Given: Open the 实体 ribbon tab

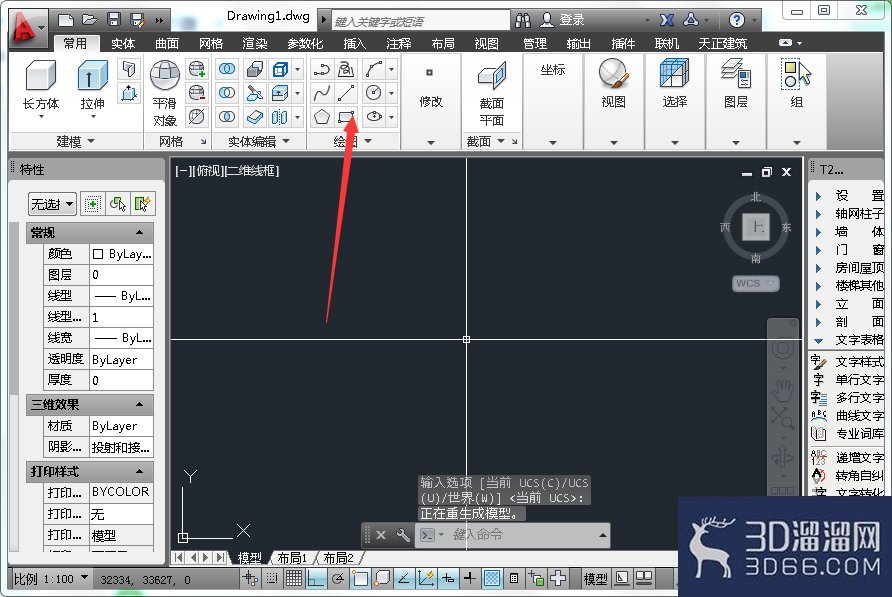Looking at the screenshot, I should [123, 43].
